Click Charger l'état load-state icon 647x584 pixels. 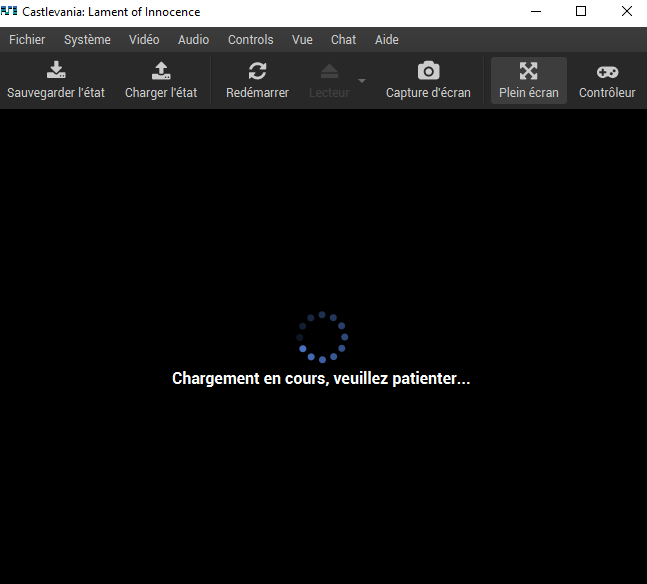click(x=161, y=70)
